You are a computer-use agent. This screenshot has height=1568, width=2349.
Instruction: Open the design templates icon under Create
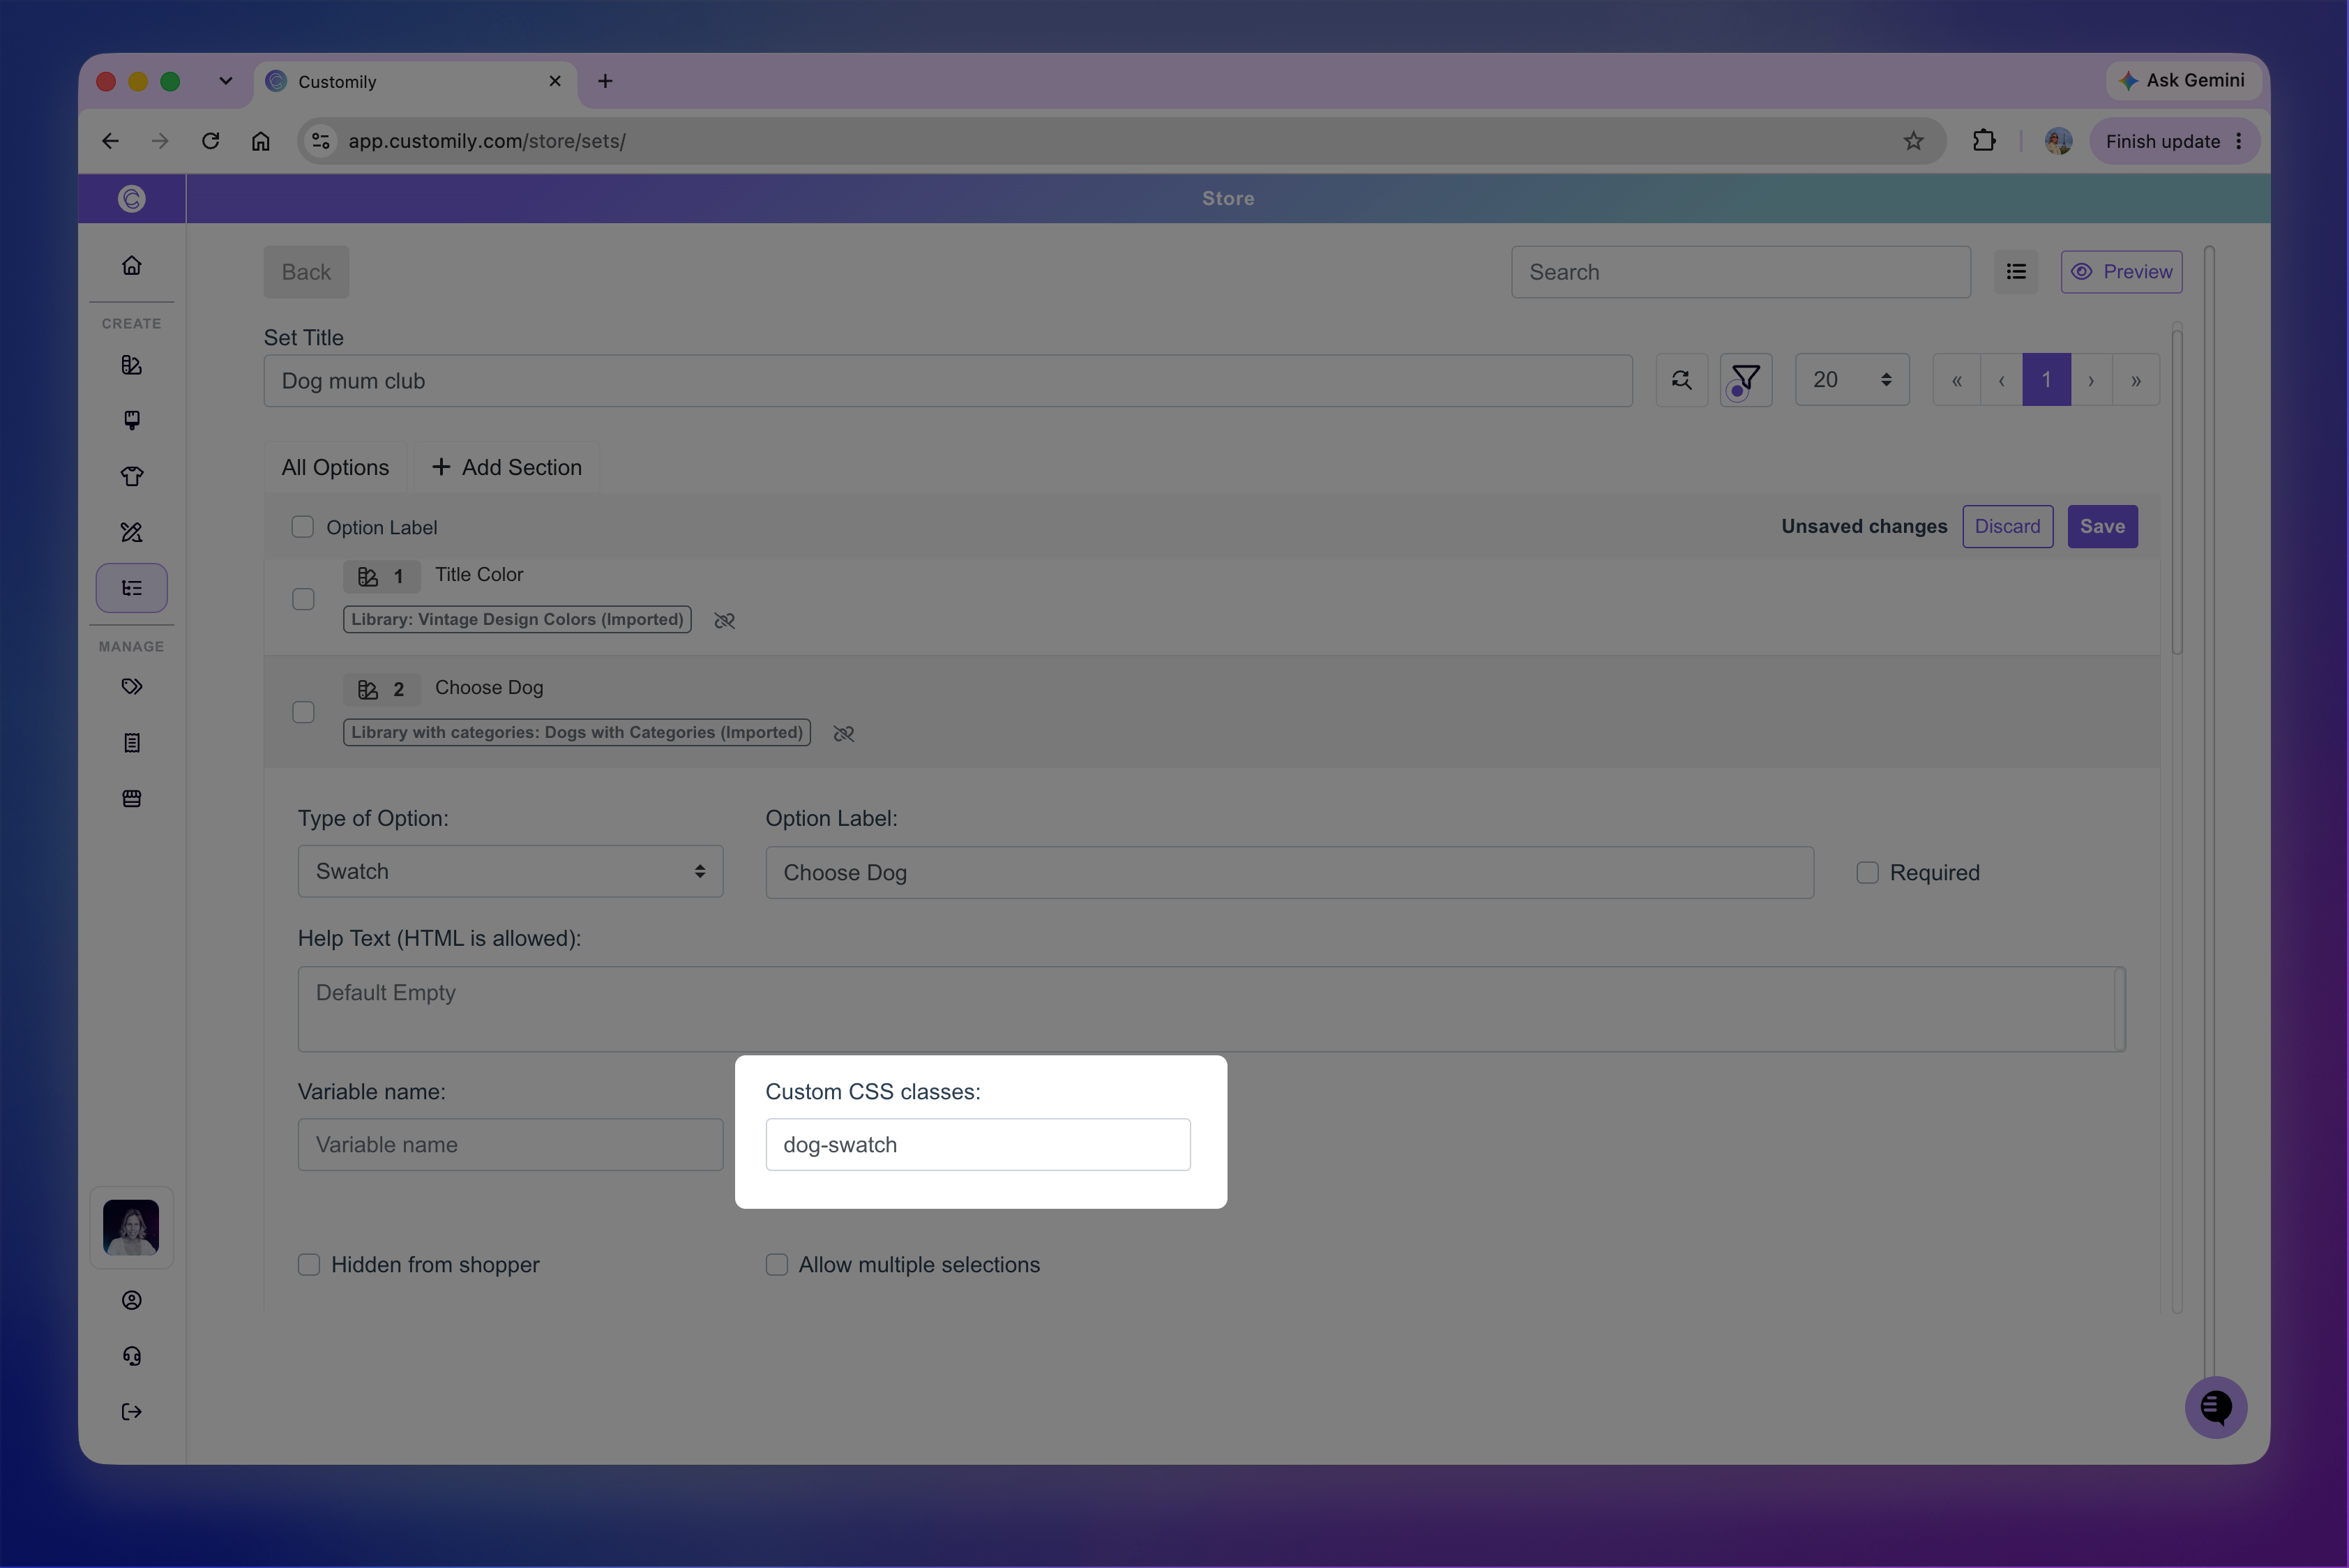click(x=131, y=365)
